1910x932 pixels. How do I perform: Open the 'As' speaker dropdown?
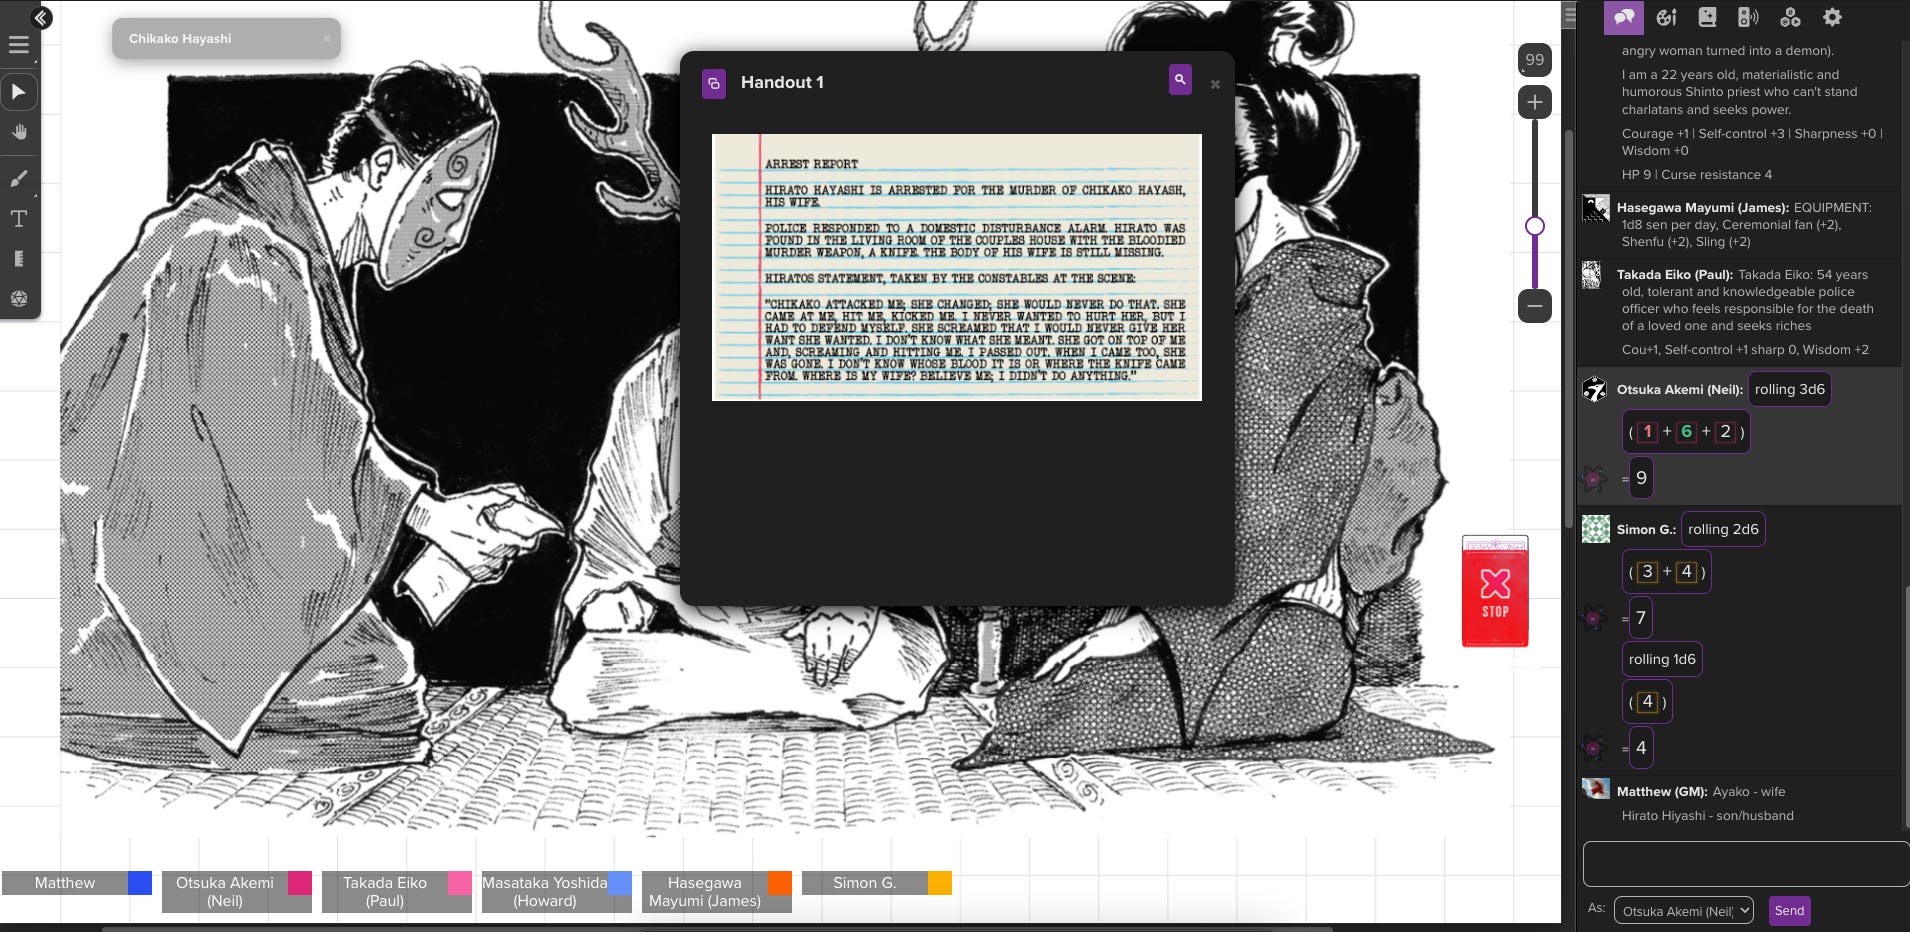(1684, 911)
